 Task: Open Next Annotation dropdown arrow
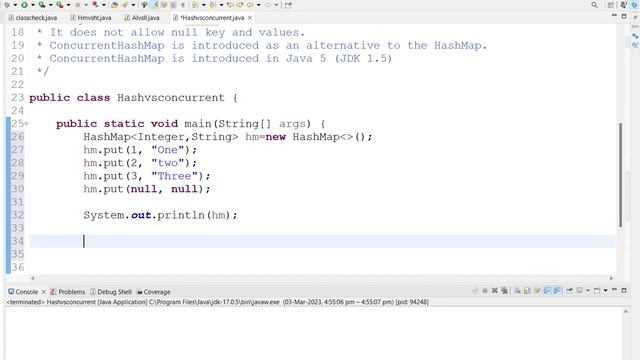(203, 5)
